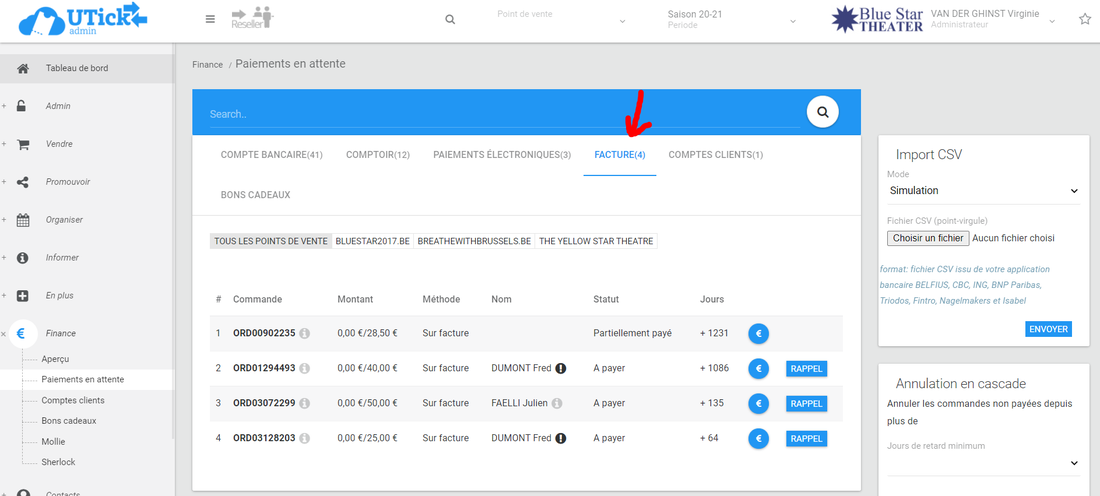This screenshot has width=1100, height=496.
Task: Click the star favorite icon top right
Action: click(x=1085, y=19)
